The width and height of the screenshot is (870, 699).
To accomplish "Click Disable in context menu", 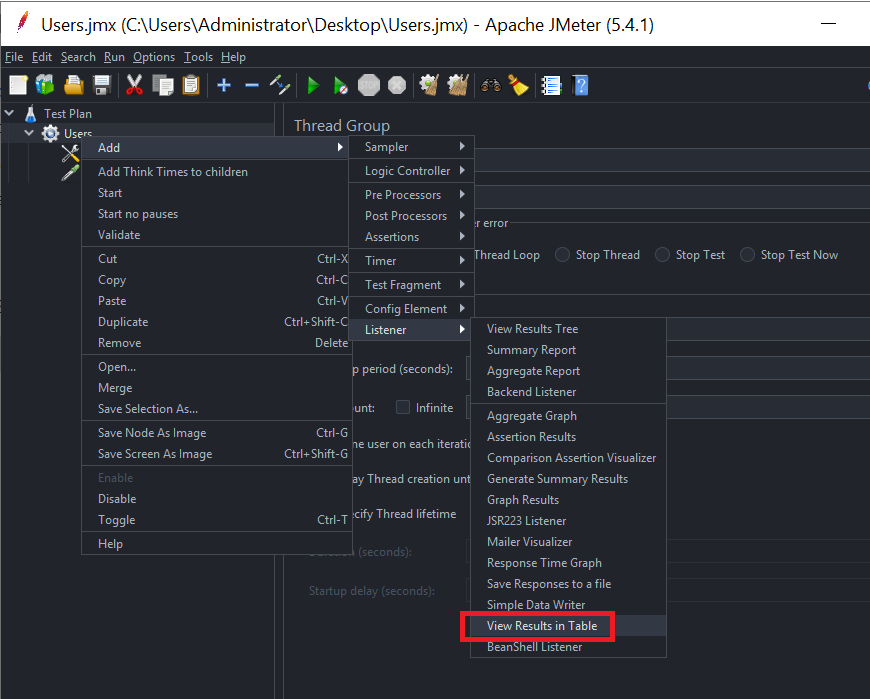I will click(x=217, y=499).
